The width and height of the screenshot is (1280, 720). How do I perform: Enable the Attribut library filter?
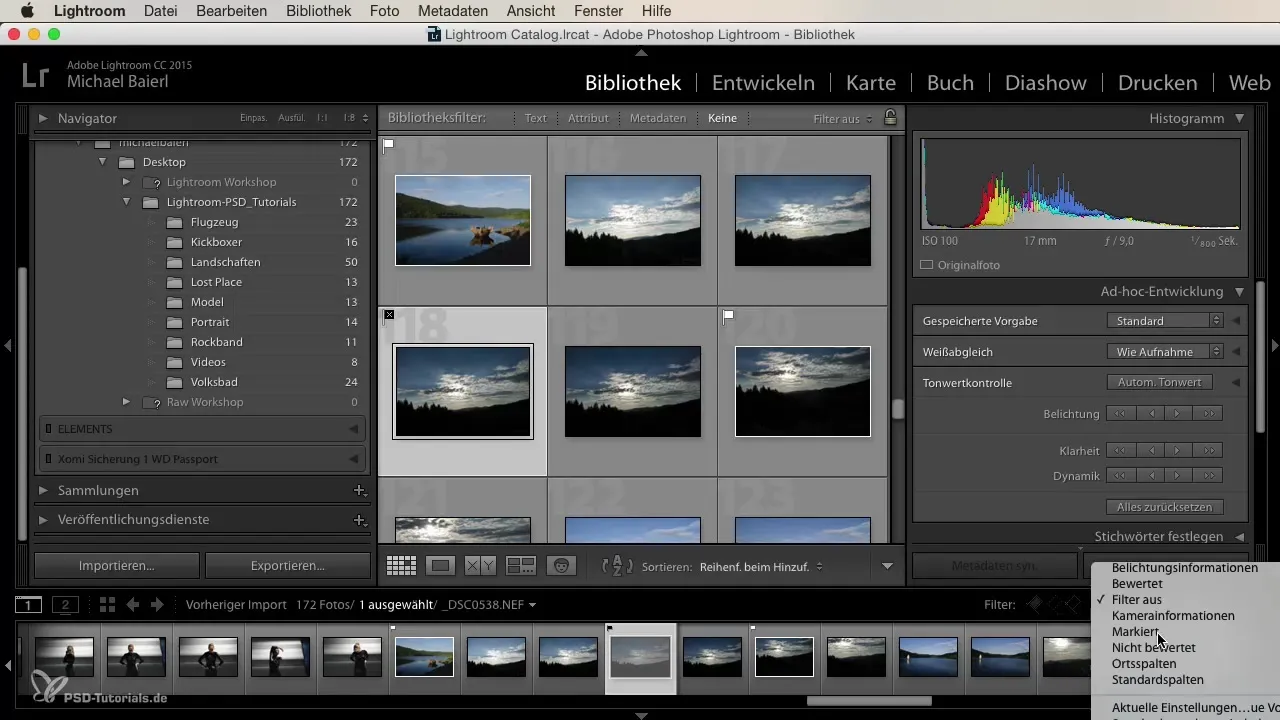tap(588, 118)
